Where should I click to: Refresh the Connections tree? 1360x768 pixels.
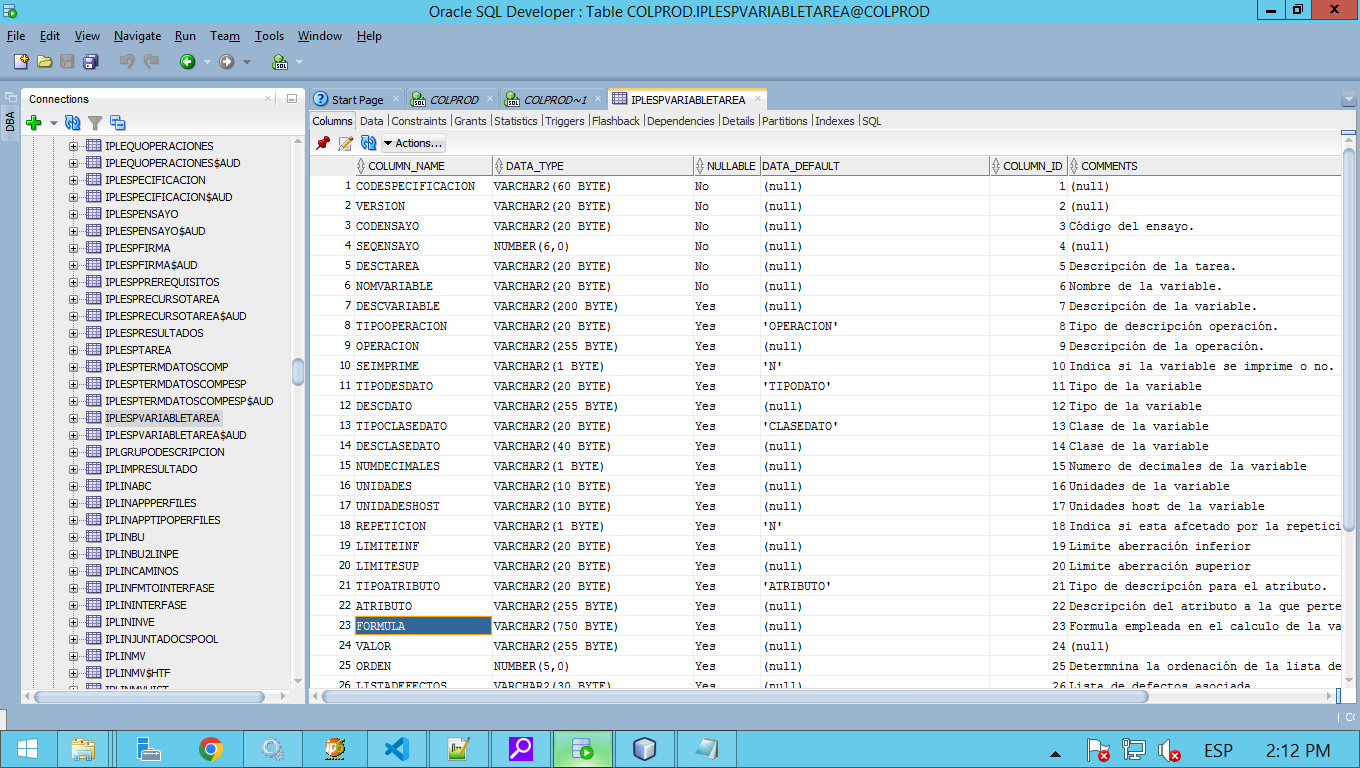coord(72,123)
